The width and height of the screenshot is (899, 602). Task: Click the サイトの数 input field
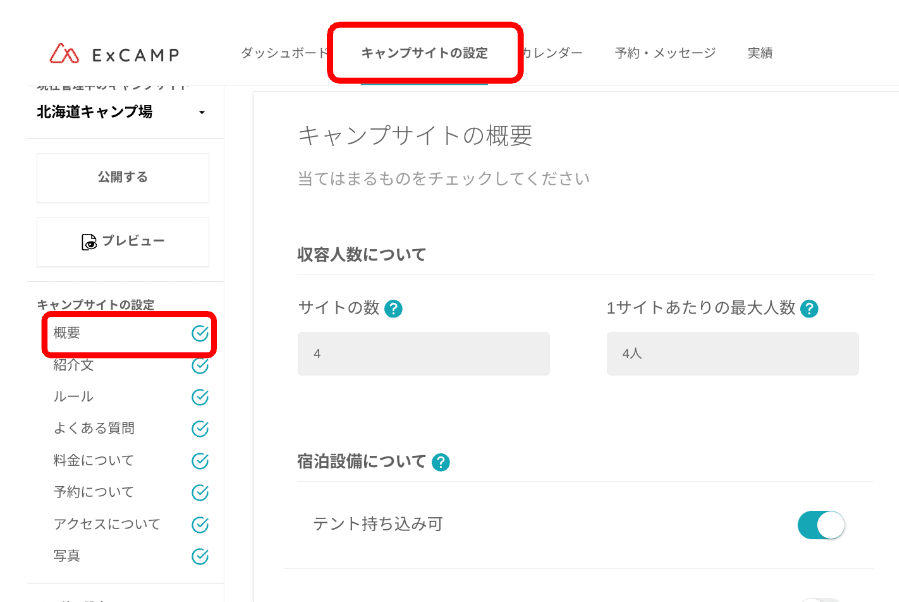(423, 353)
